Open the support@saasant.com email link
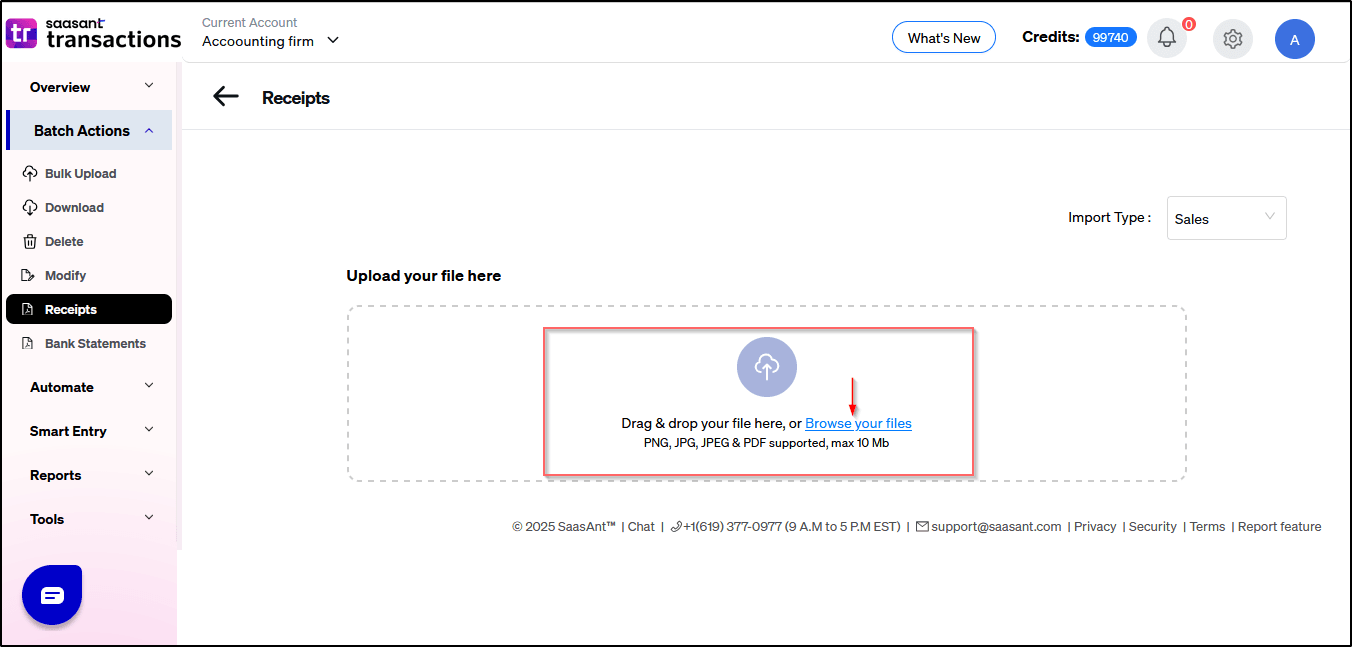Viewport: 1352px width, 647px height. (995, 527)
